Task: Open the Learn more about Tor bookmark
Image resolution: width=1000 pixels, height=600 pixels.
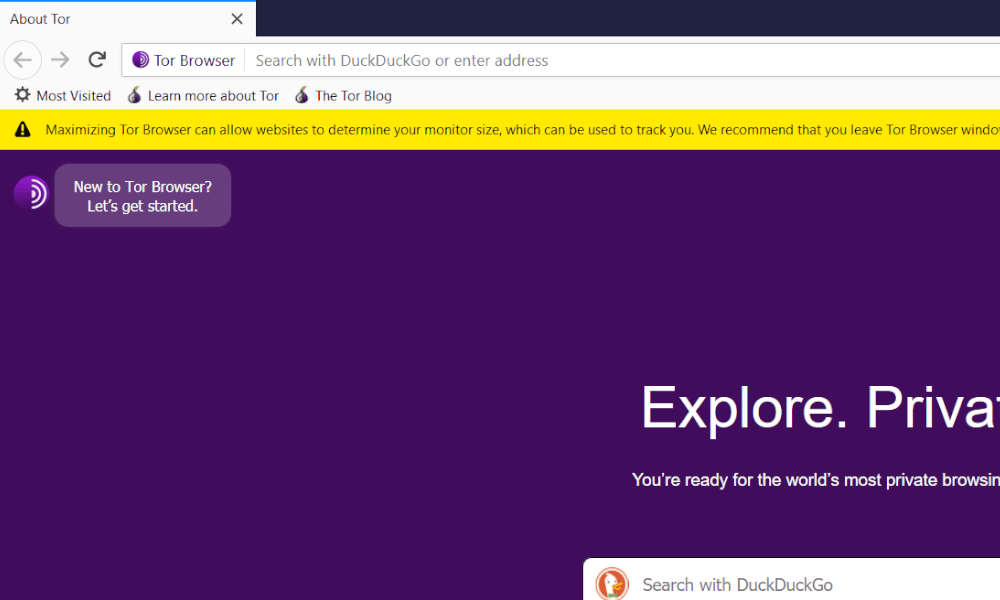Action: coord(203,96)
